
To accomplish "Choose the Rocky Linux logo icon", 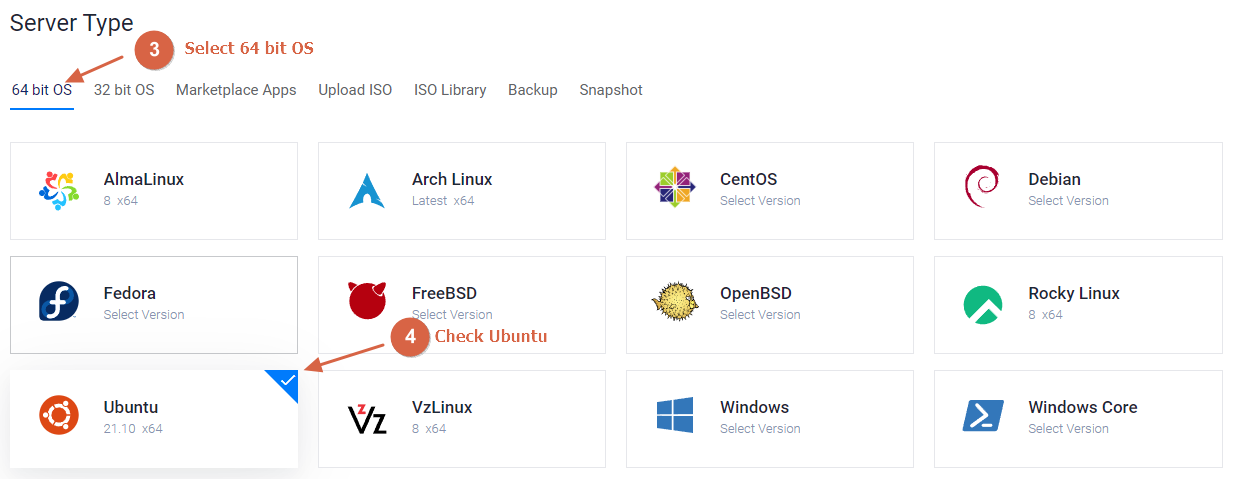I will [983, 305].
